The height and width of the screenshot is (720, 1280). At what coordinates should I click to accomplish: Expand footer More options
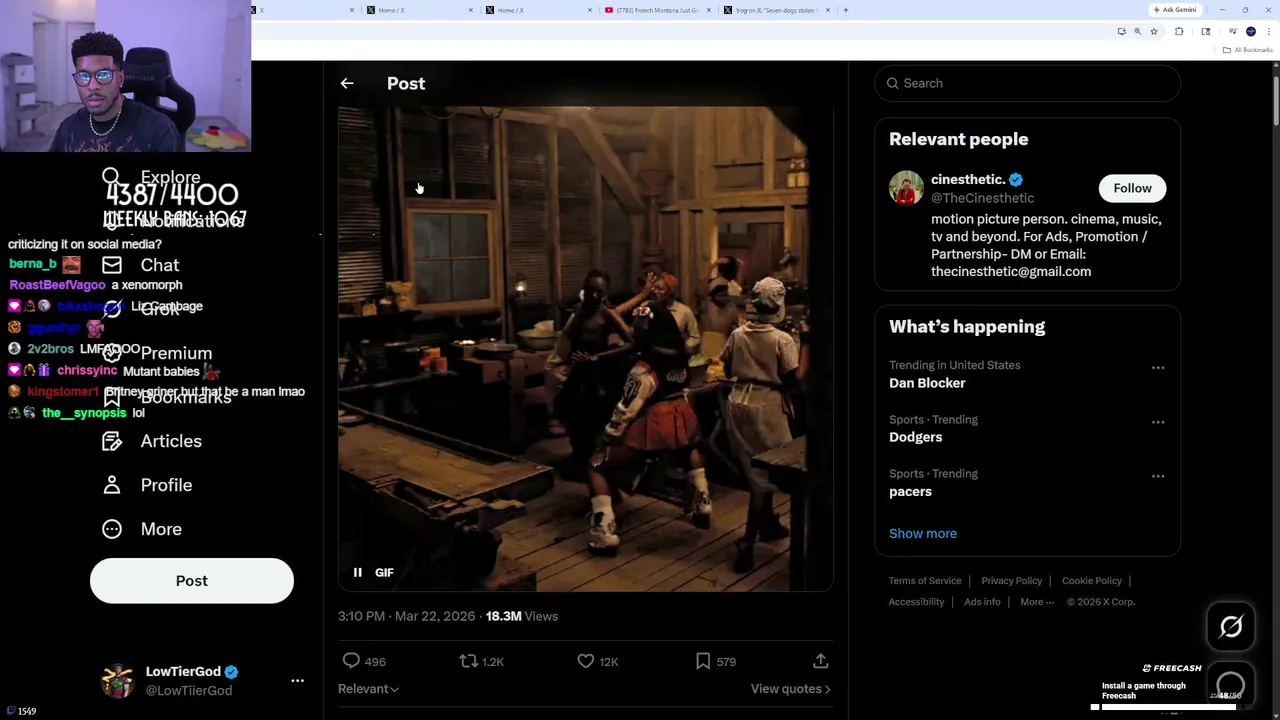(1037, 602)
